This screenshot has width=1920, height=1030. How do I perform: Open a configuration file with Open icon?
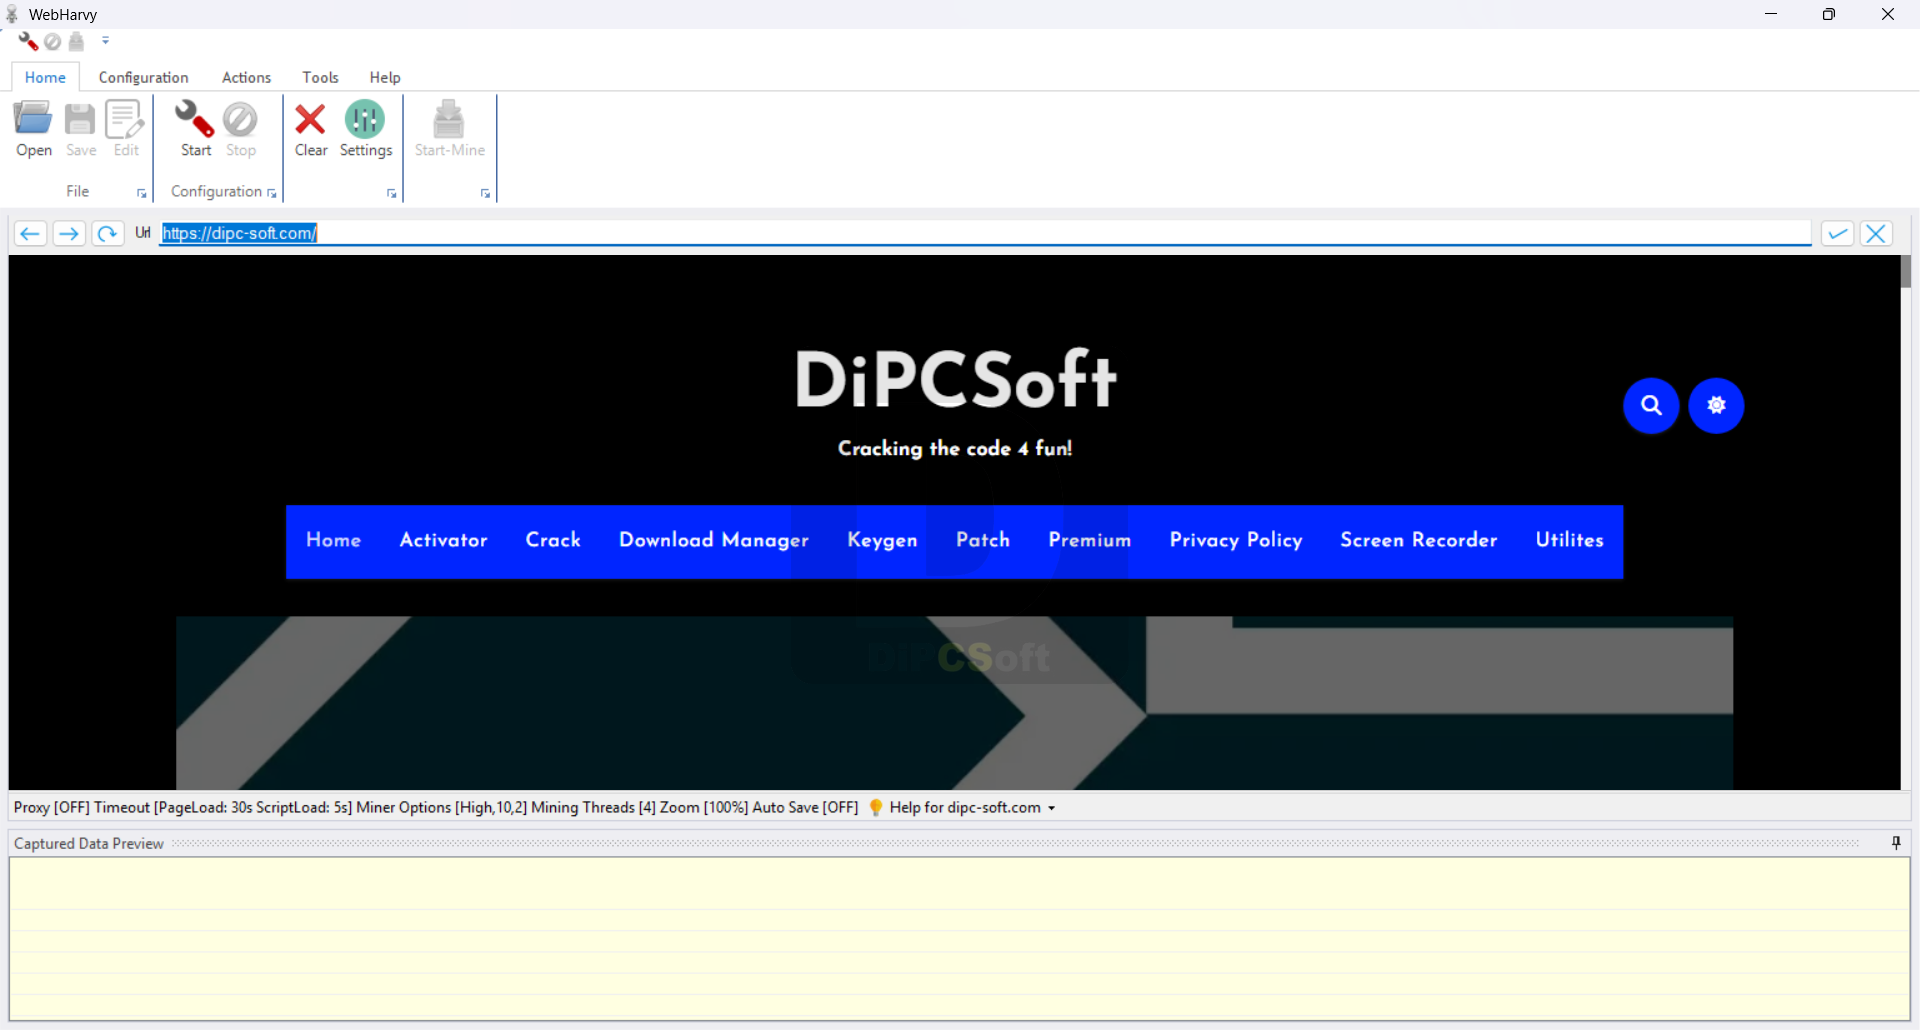point(33,129)
